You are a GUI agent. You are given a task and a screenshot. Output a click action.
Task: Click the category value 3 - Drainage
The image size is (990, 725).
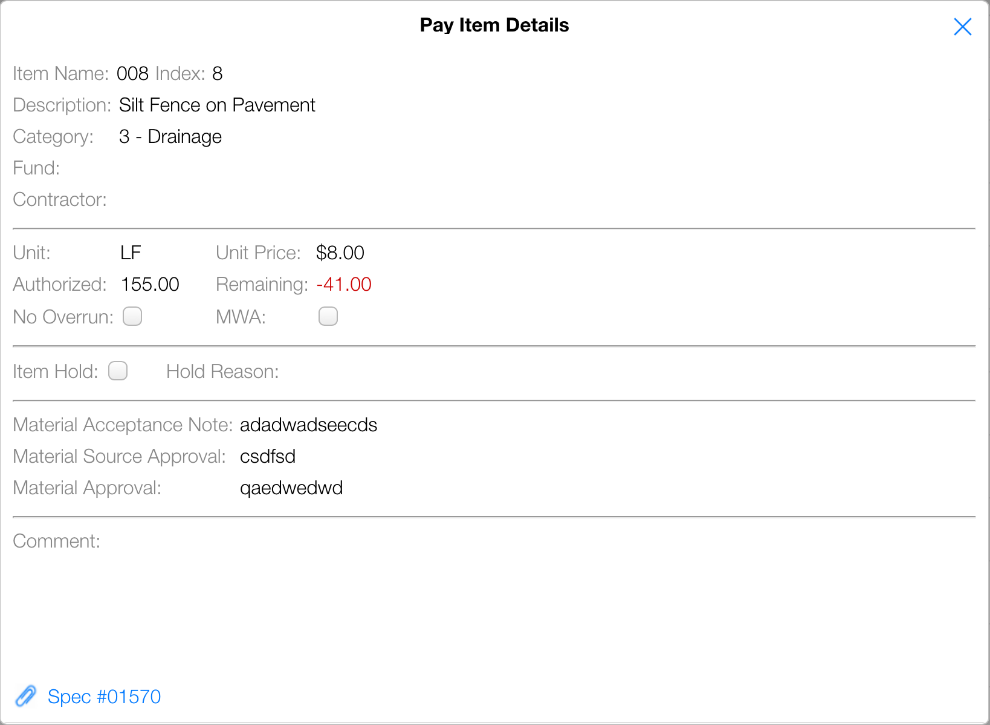[170, 137]
